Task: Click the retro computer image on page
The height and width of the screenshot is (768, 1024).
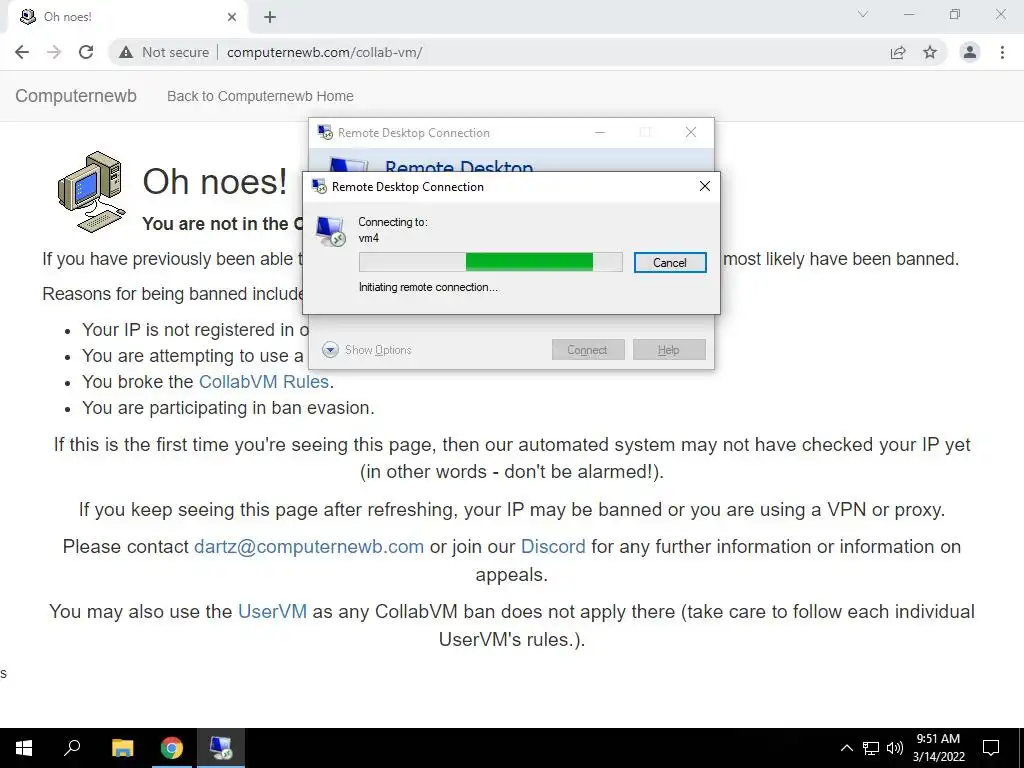Action: coord(91,191)
